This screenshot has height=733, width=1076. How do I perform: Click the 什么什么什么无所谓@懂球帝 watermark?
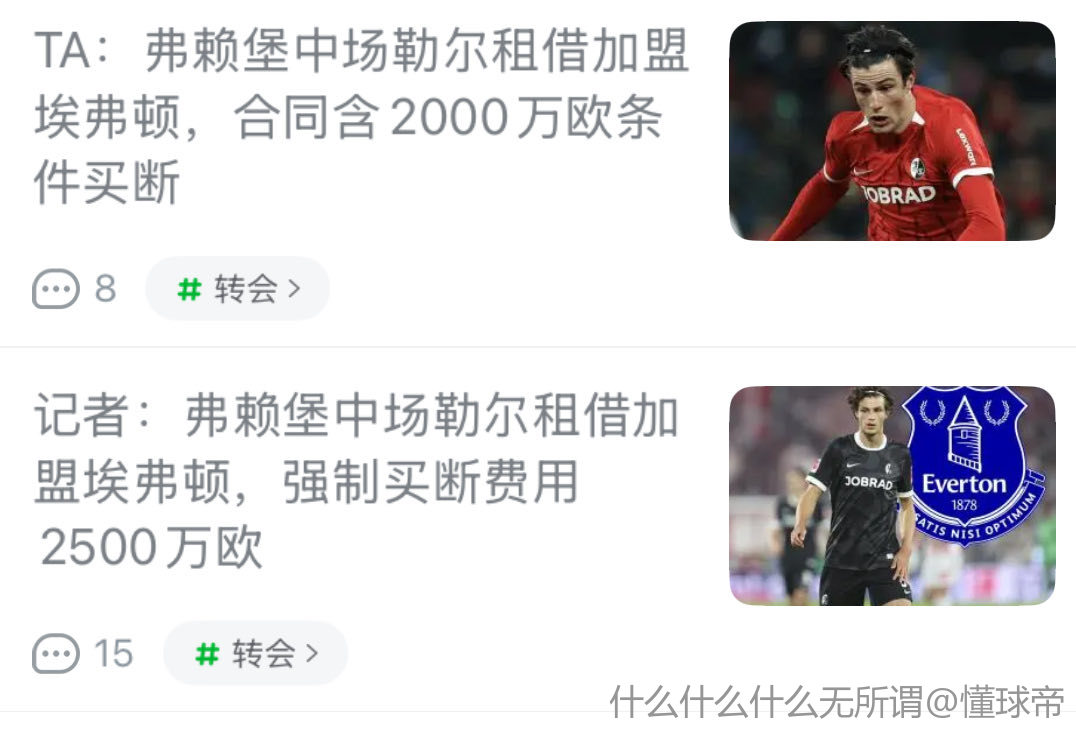(837, 702)
